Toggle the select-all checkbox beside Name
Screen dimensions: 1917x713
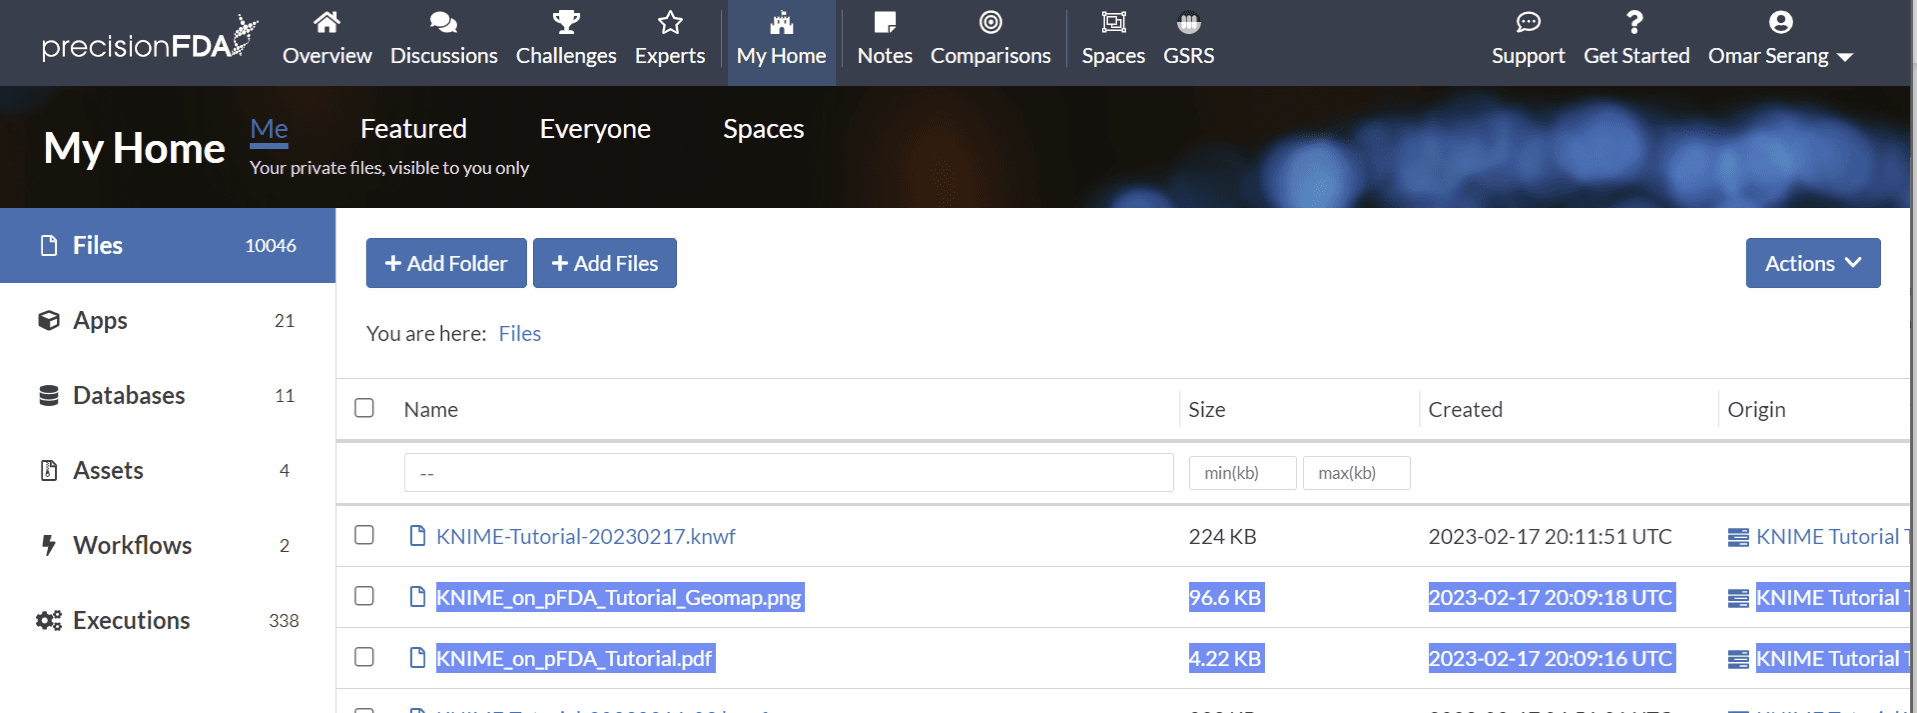(364, 408)
